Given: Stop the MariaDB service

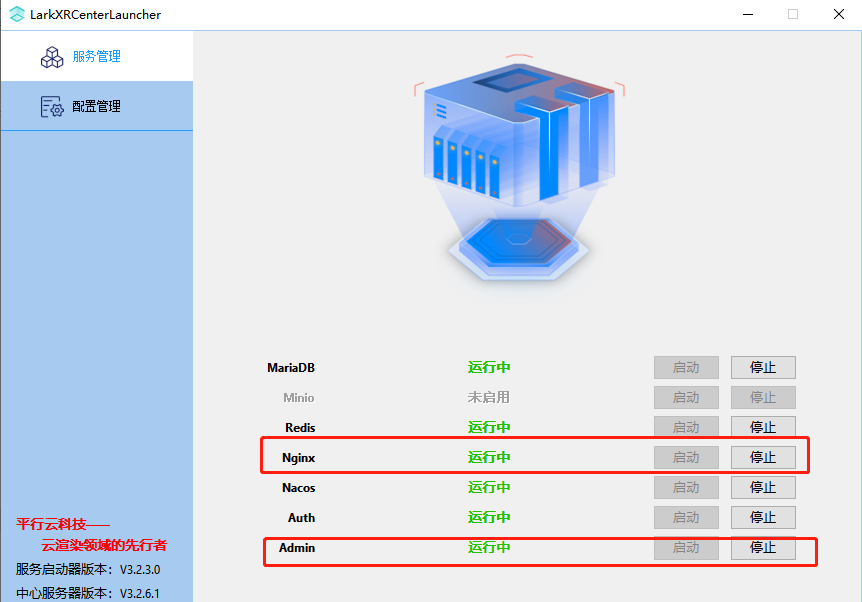Looking at the screenshot, I should click(763, 367).
